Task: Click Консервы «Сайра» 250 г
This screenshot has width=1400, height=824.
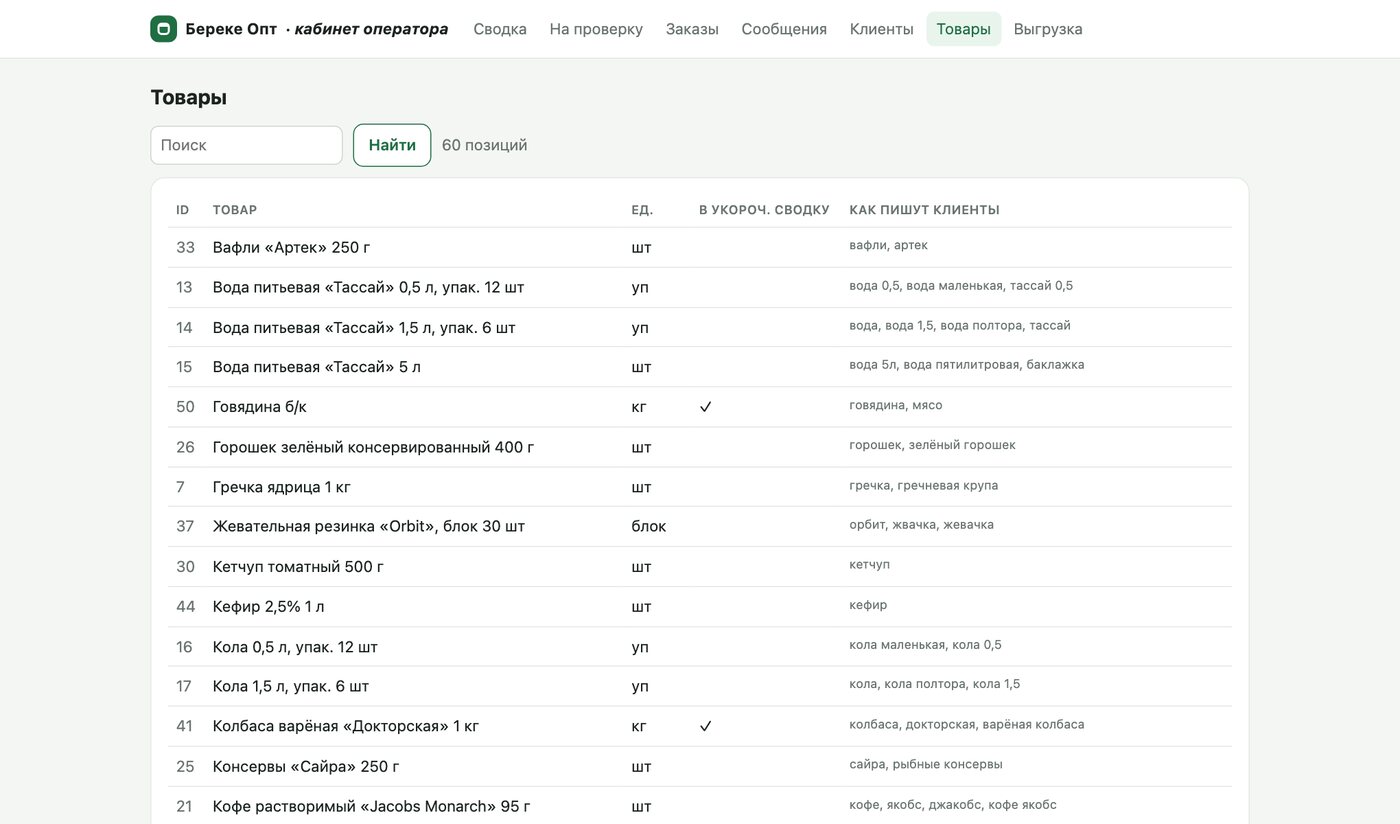Action: coord(306,766)
